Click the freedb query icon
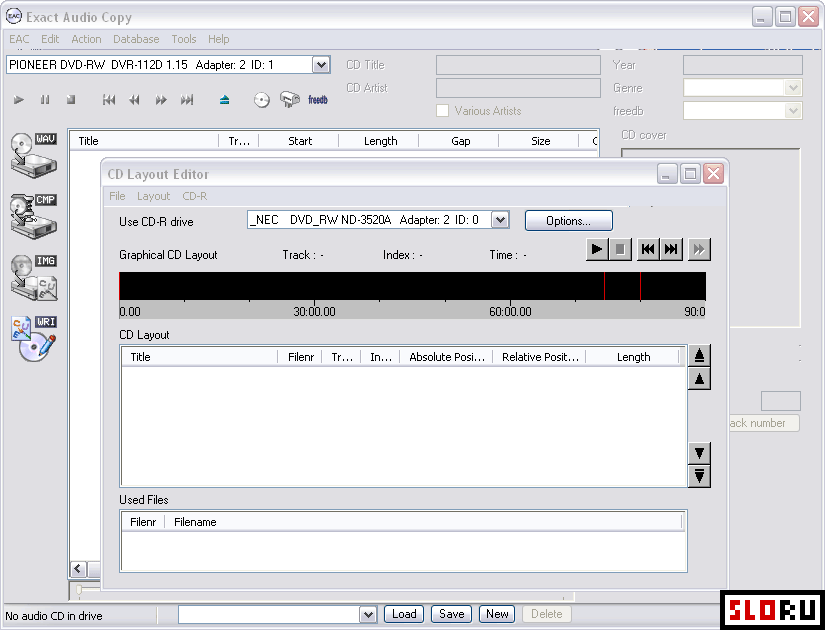 pyautogui.click(x=289, y=99)
